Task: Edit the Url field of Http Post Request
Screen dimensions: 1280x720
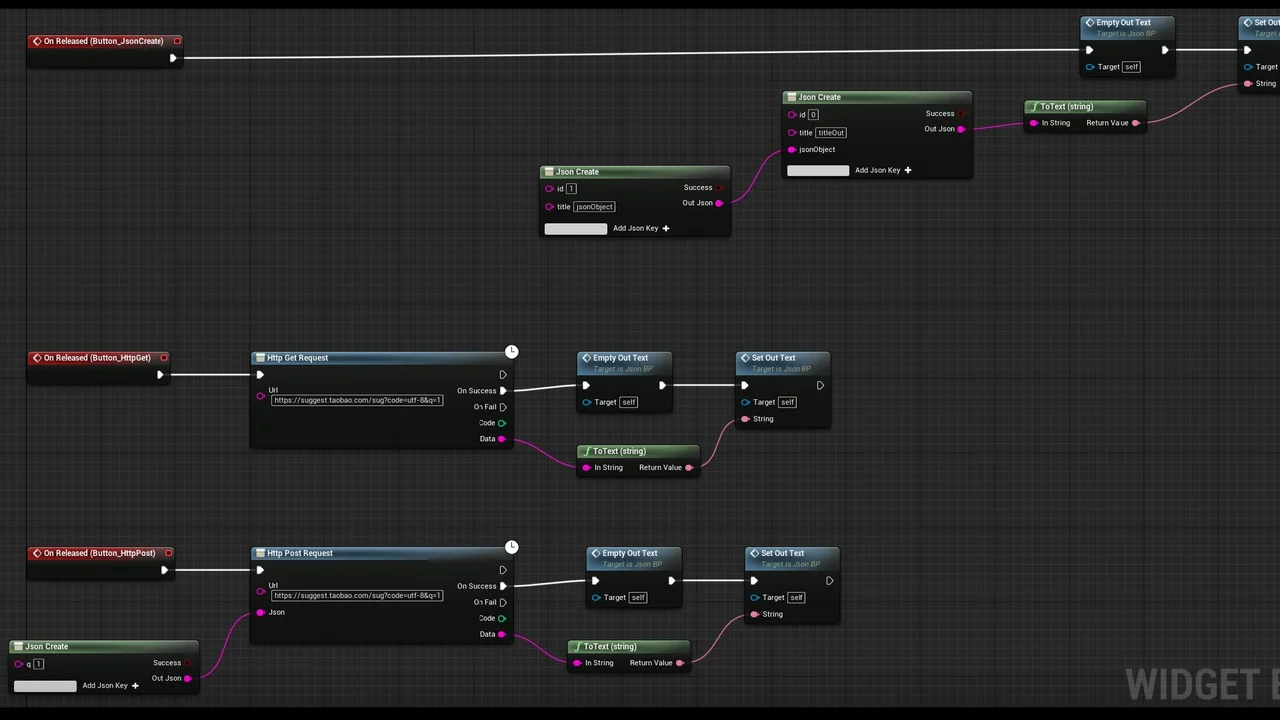Action: tap(357, 595)
